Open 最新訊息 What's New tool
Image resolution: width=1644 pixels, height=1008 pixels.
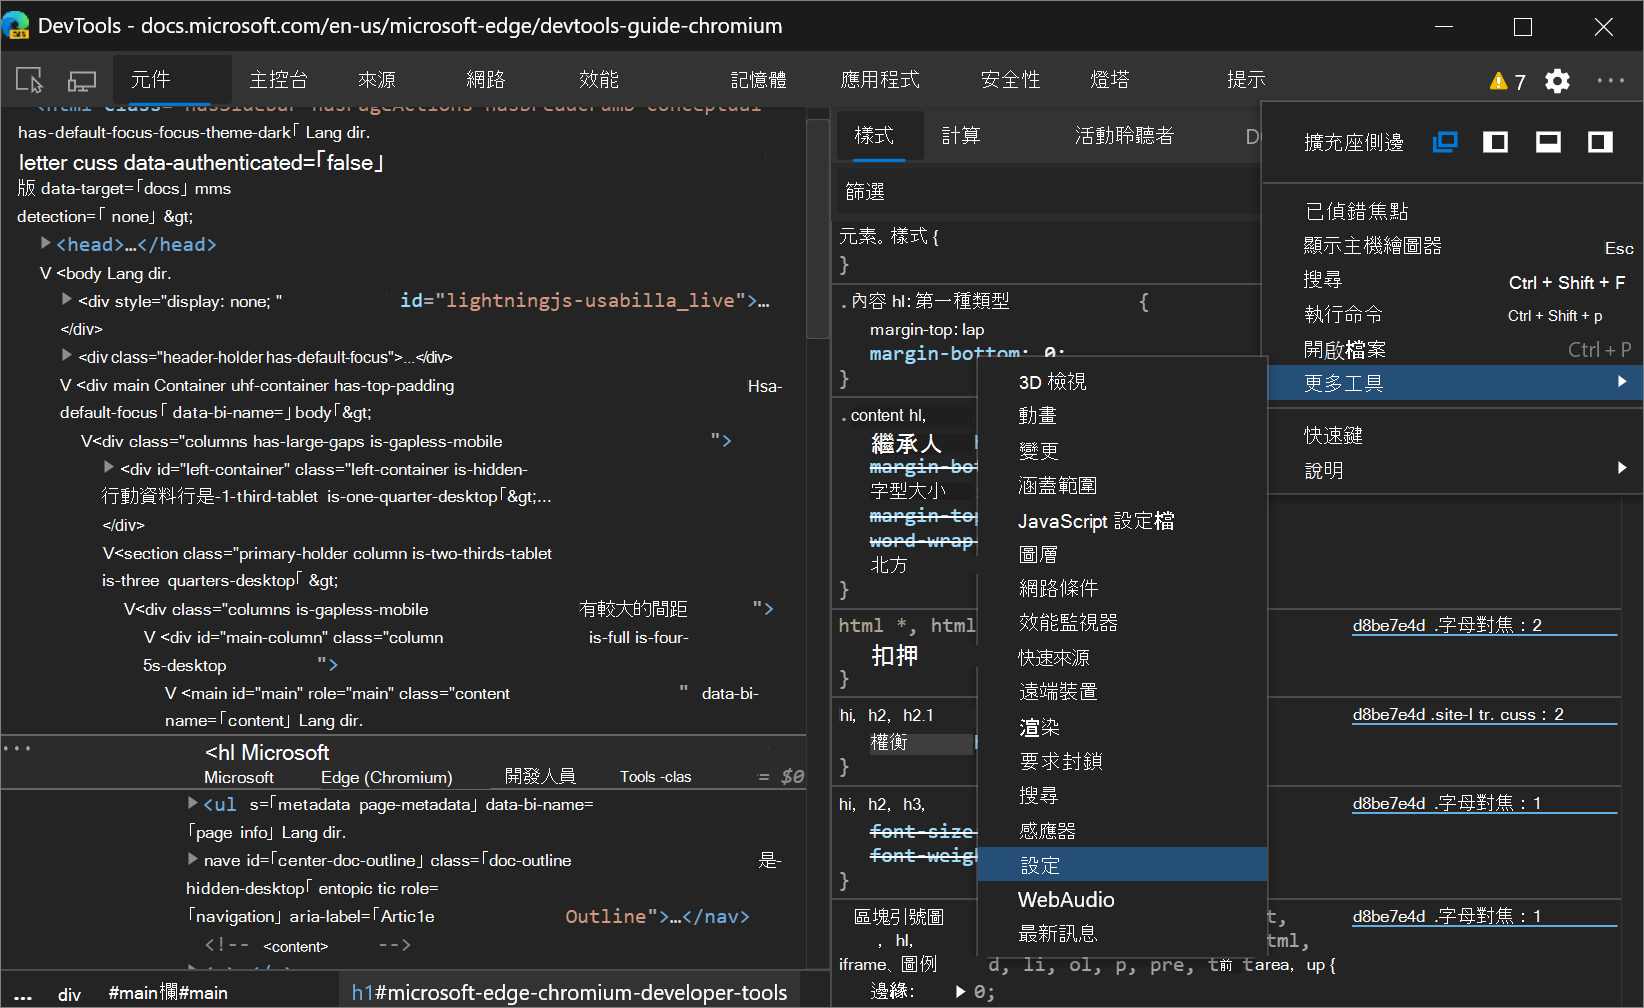click(x=1122, y=934)
